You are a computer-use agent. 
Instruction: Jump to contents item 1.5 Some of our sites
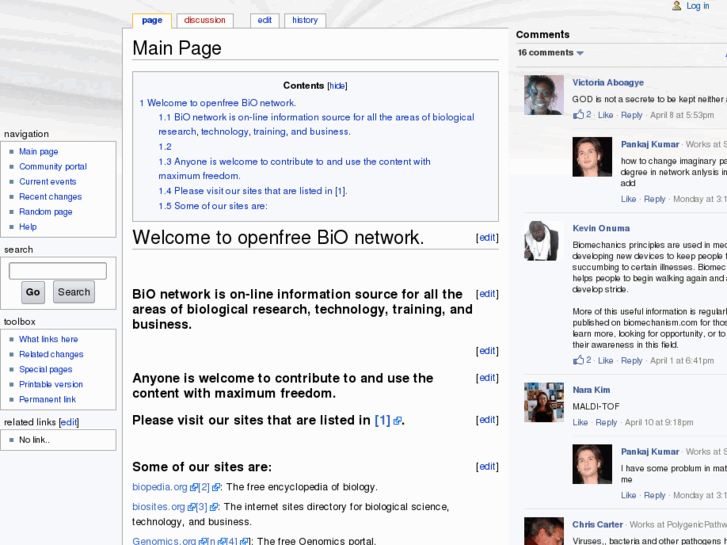pyautogui.click(x=213, y=206)
